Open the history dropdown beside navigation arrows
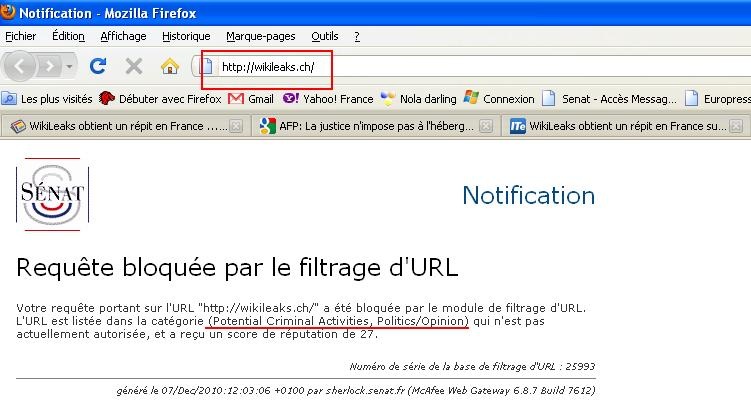751x419 pixels. (x=69, y=66)
